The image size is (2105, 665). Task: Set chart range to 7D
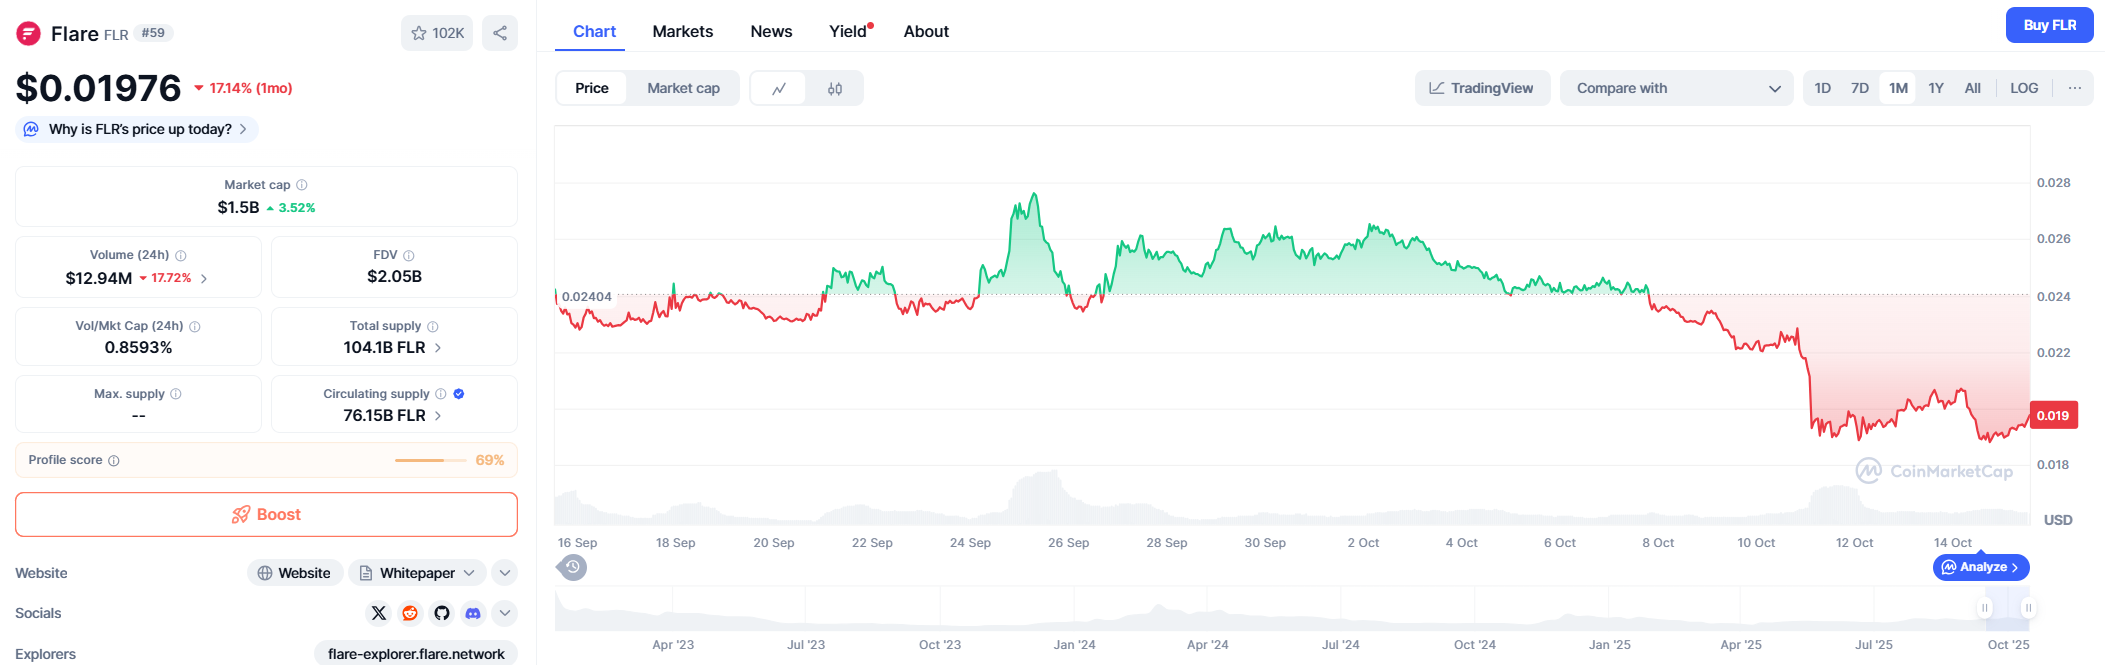pos(1860,88)
